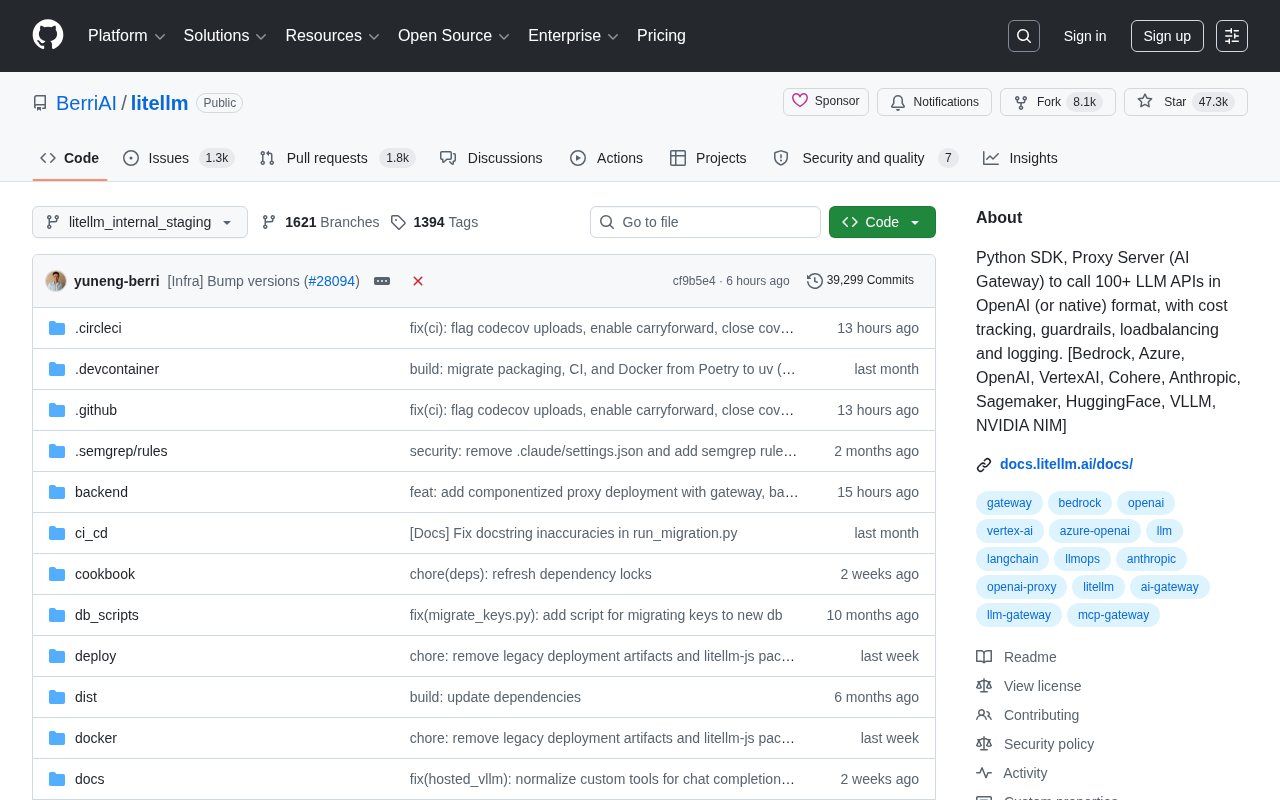
Task: Click the mcp-gateway topic tag
Action: [x=1113, y=615]
